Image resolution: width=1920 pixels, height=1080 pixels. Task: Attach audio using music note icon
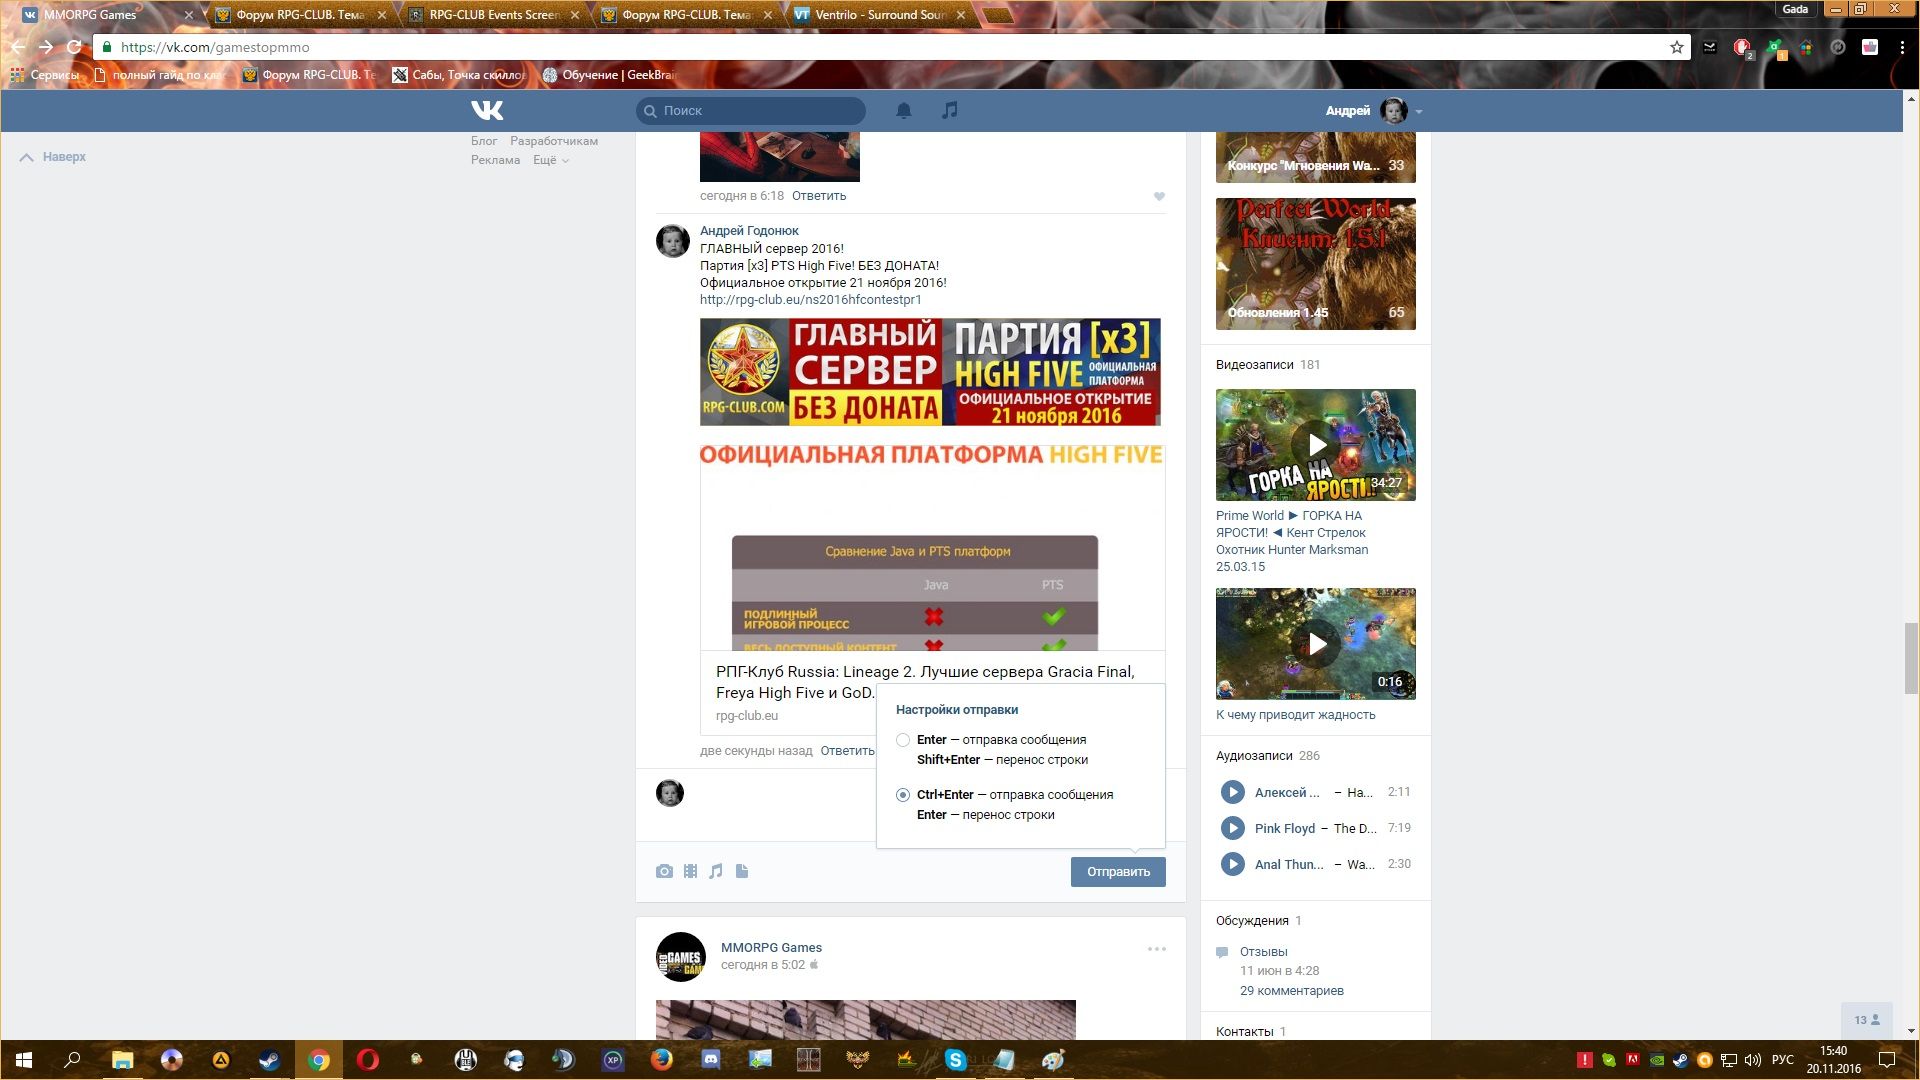pyautogui.click(x=716, y=871)
